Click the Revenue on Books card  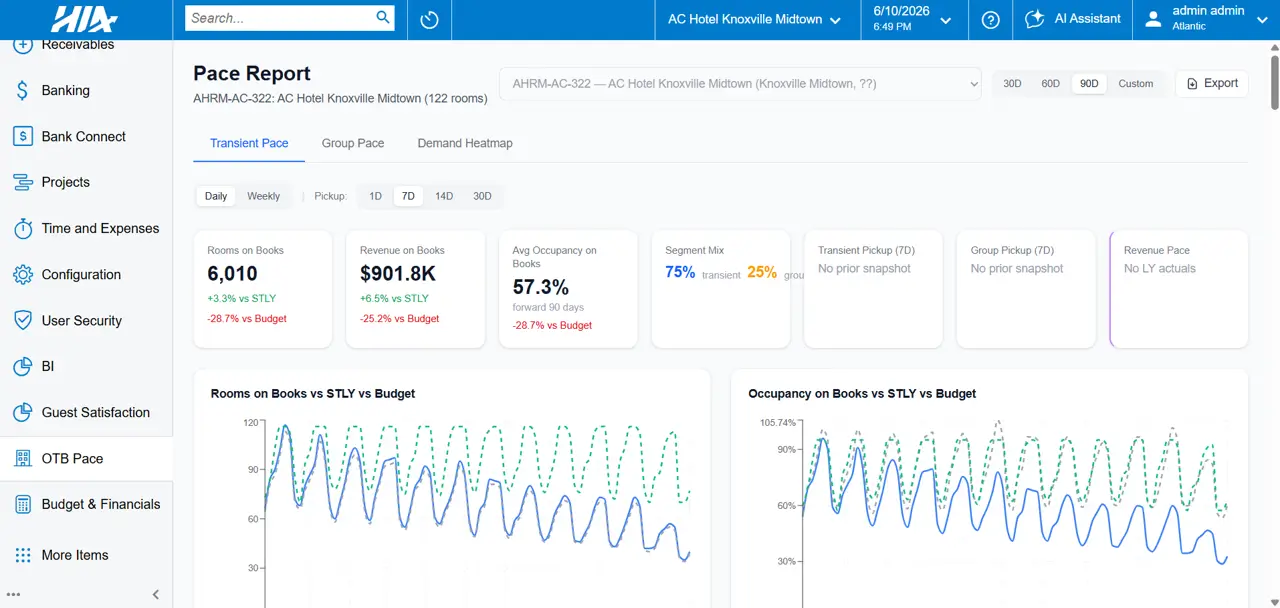point(415,290)
